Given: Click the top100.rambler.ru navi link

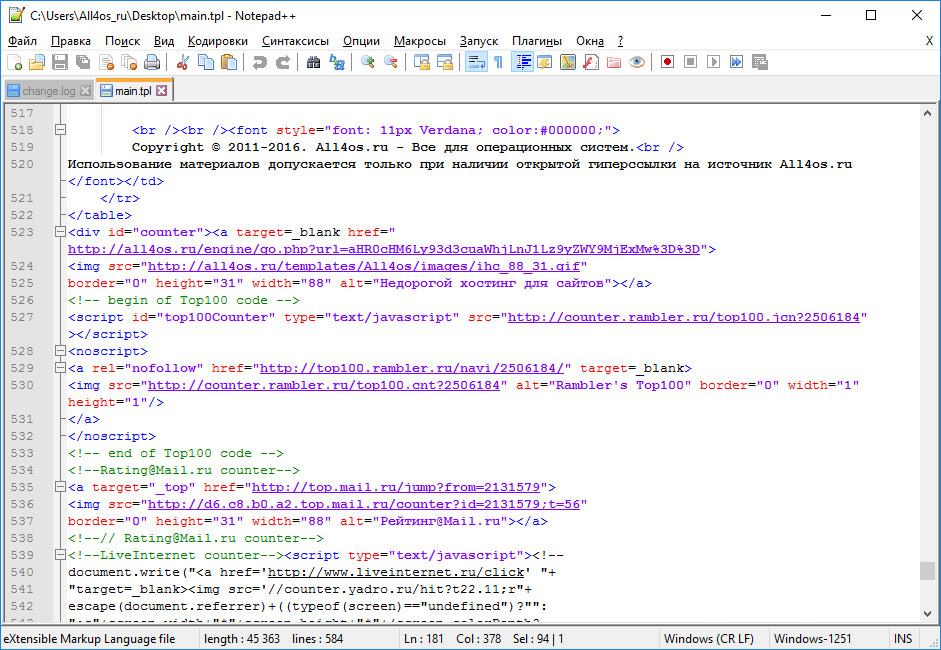Looking at the screenshot, I should coord(412,368).
